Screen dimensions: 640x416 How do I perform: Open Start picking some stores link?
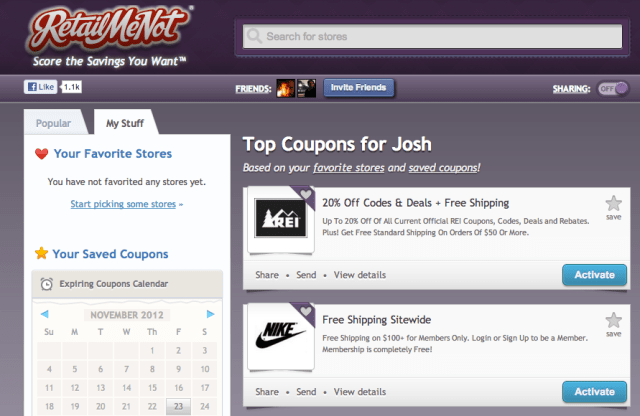(x=123, y=204)
